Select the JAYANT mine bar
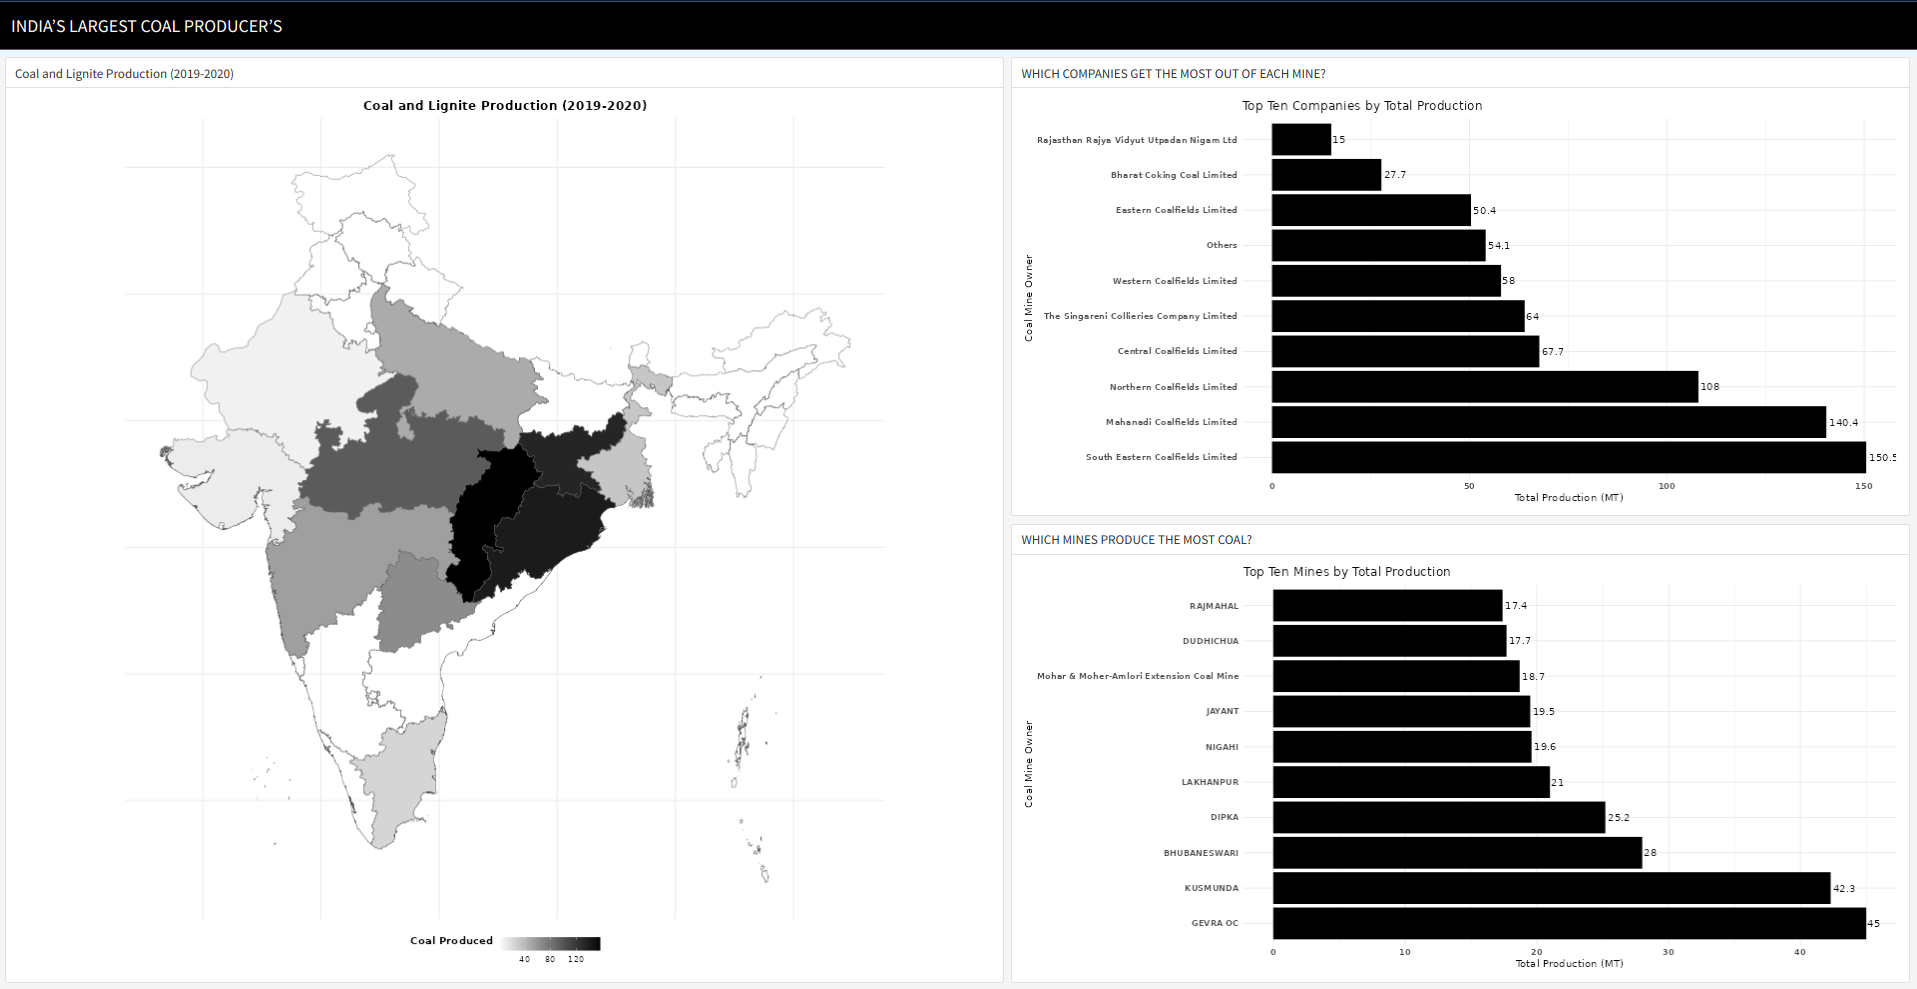The image size is (1917, 989). [x=1401, y=711]
